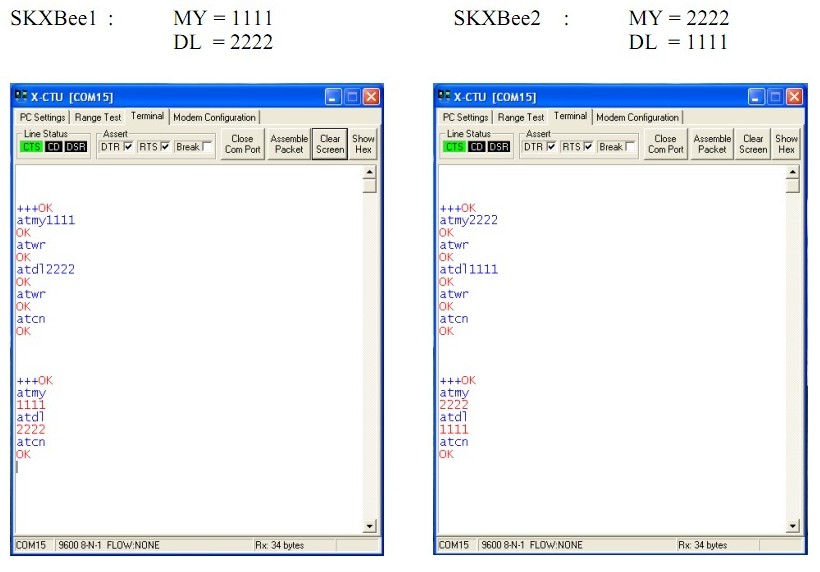Open PC Settings tab in left X-CTU window

[42, 118]
